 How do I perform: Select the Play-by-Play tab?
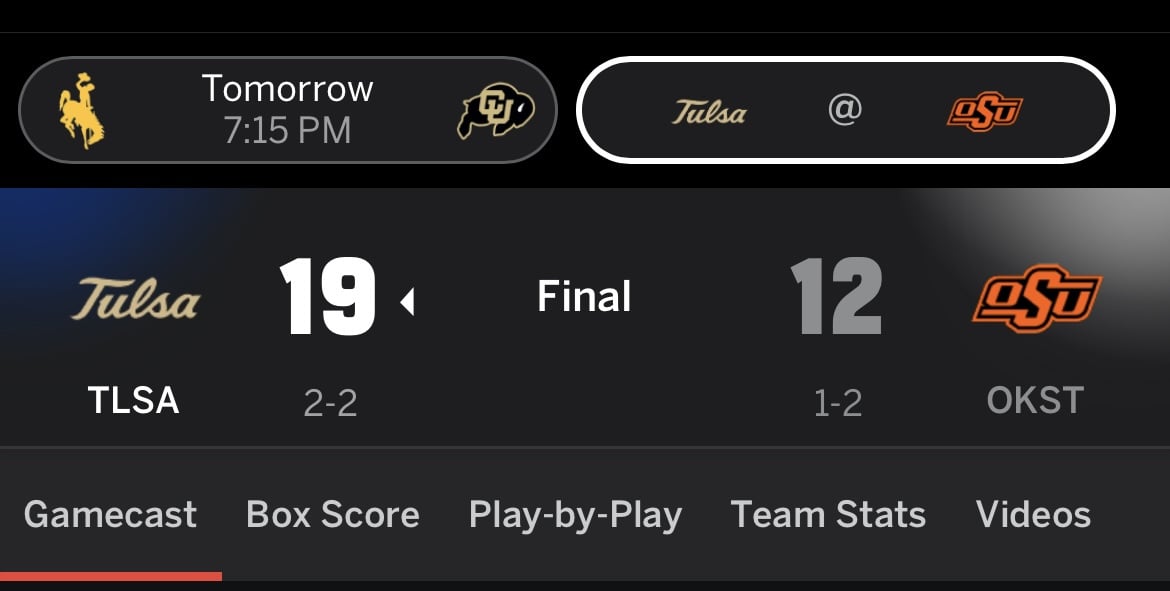[575, 515]
